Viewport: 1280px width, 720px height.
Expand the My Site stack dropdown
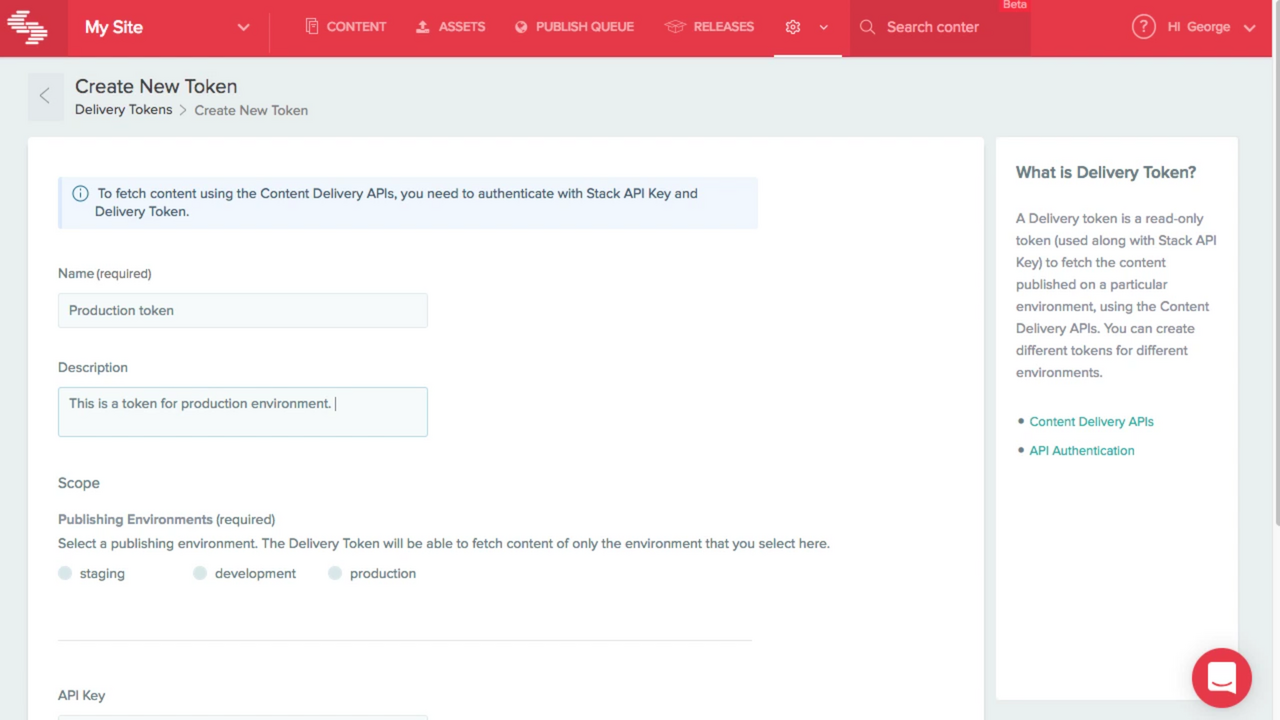243,27
